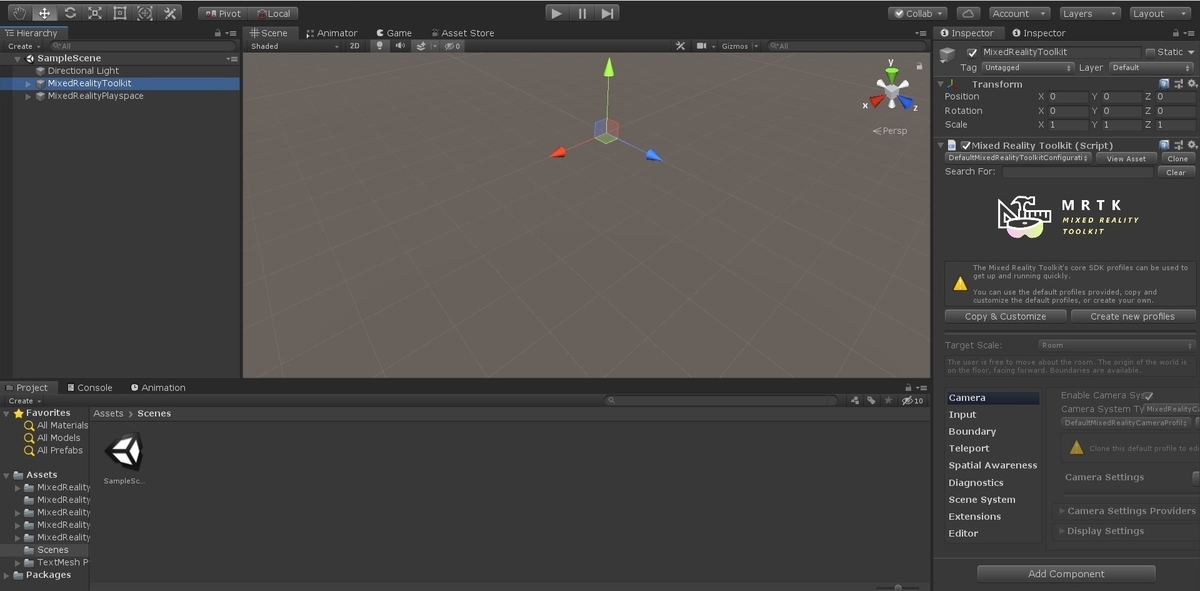Switch to the Animator tab

pos(331,33)
